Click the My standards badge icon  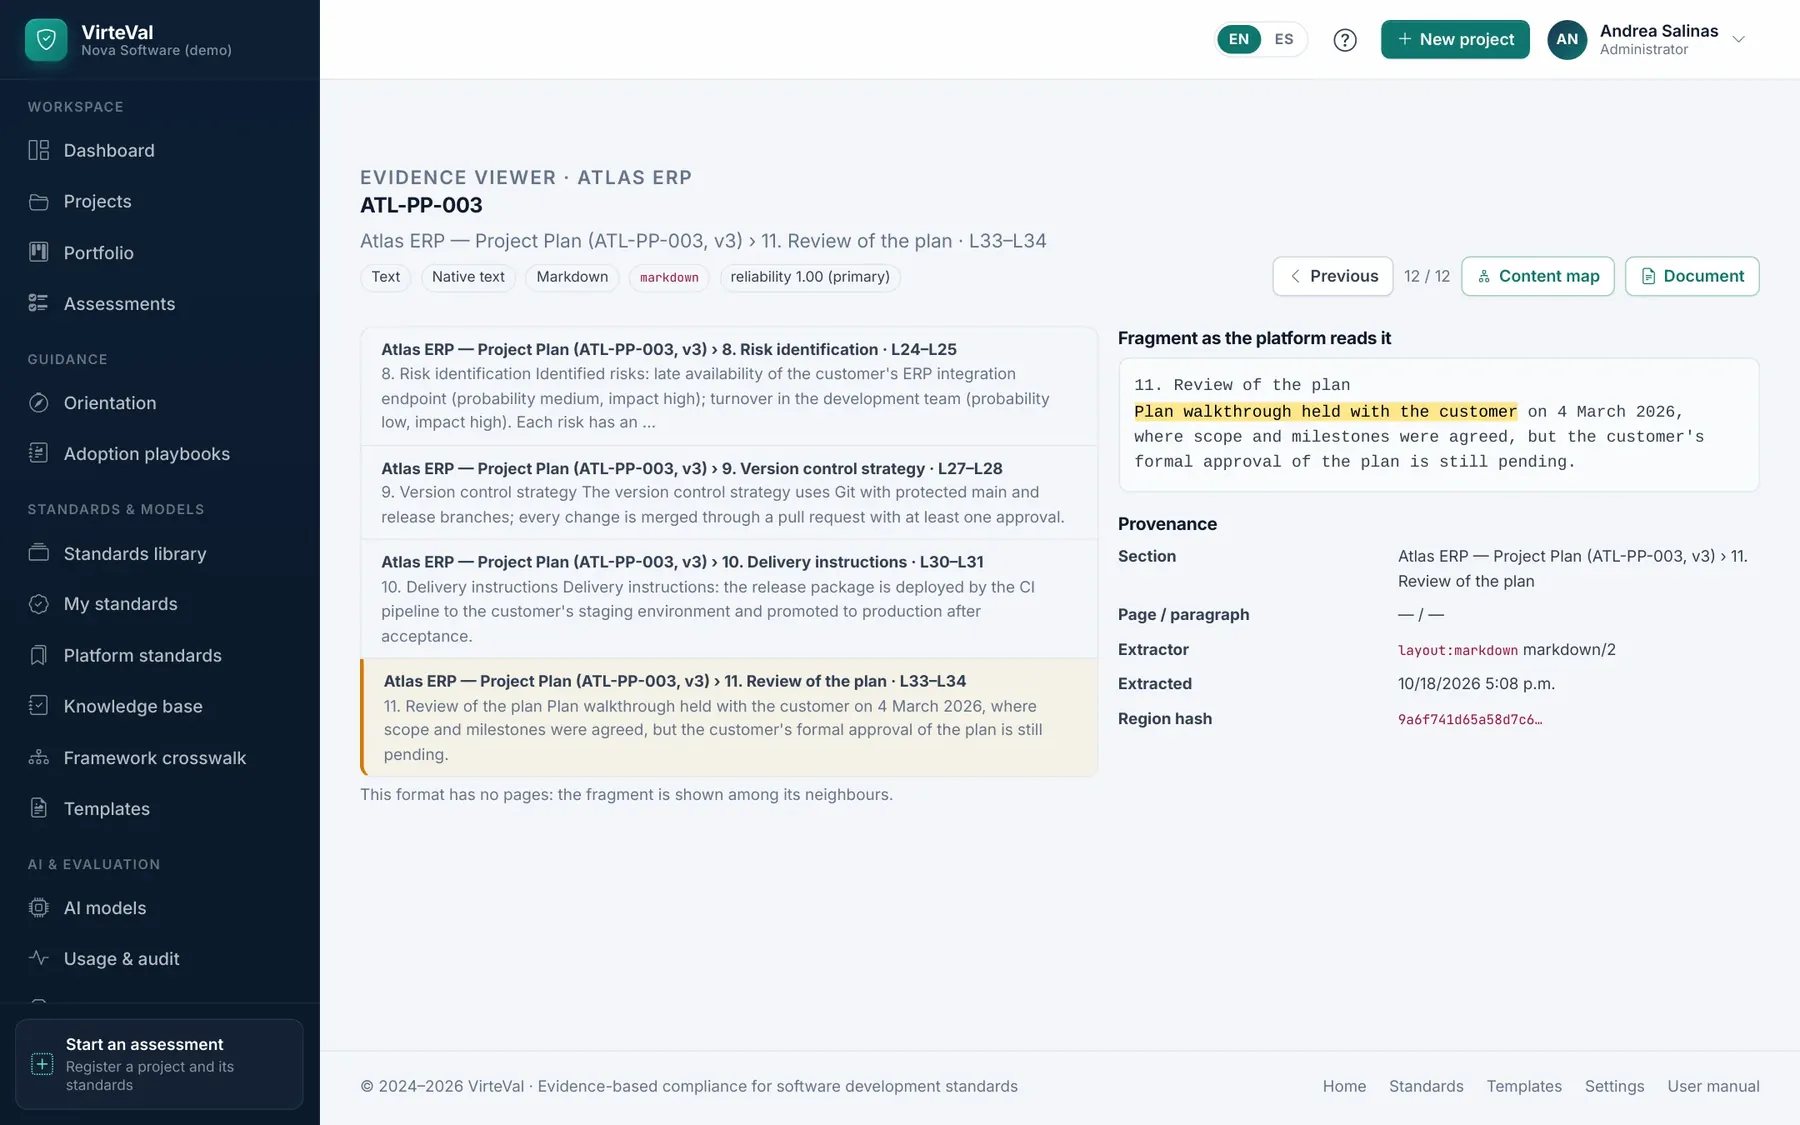pyautogui.click(x=39, y=604)
